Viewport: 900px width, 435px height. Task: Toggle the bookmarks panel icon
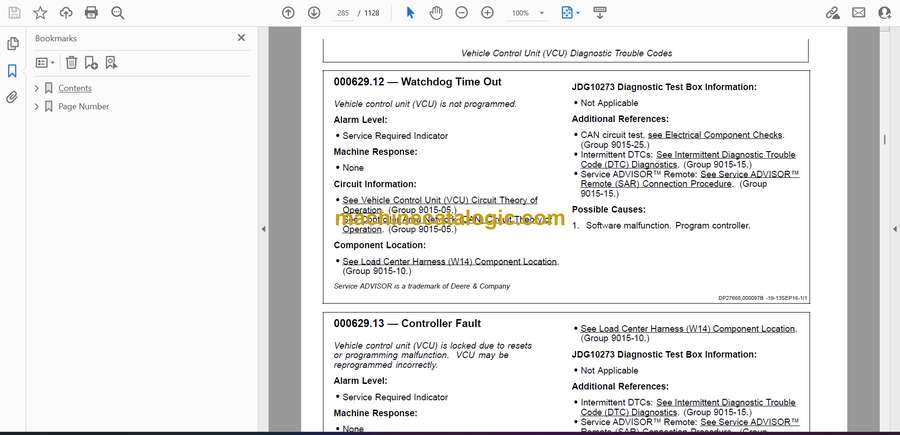[12, 71]
